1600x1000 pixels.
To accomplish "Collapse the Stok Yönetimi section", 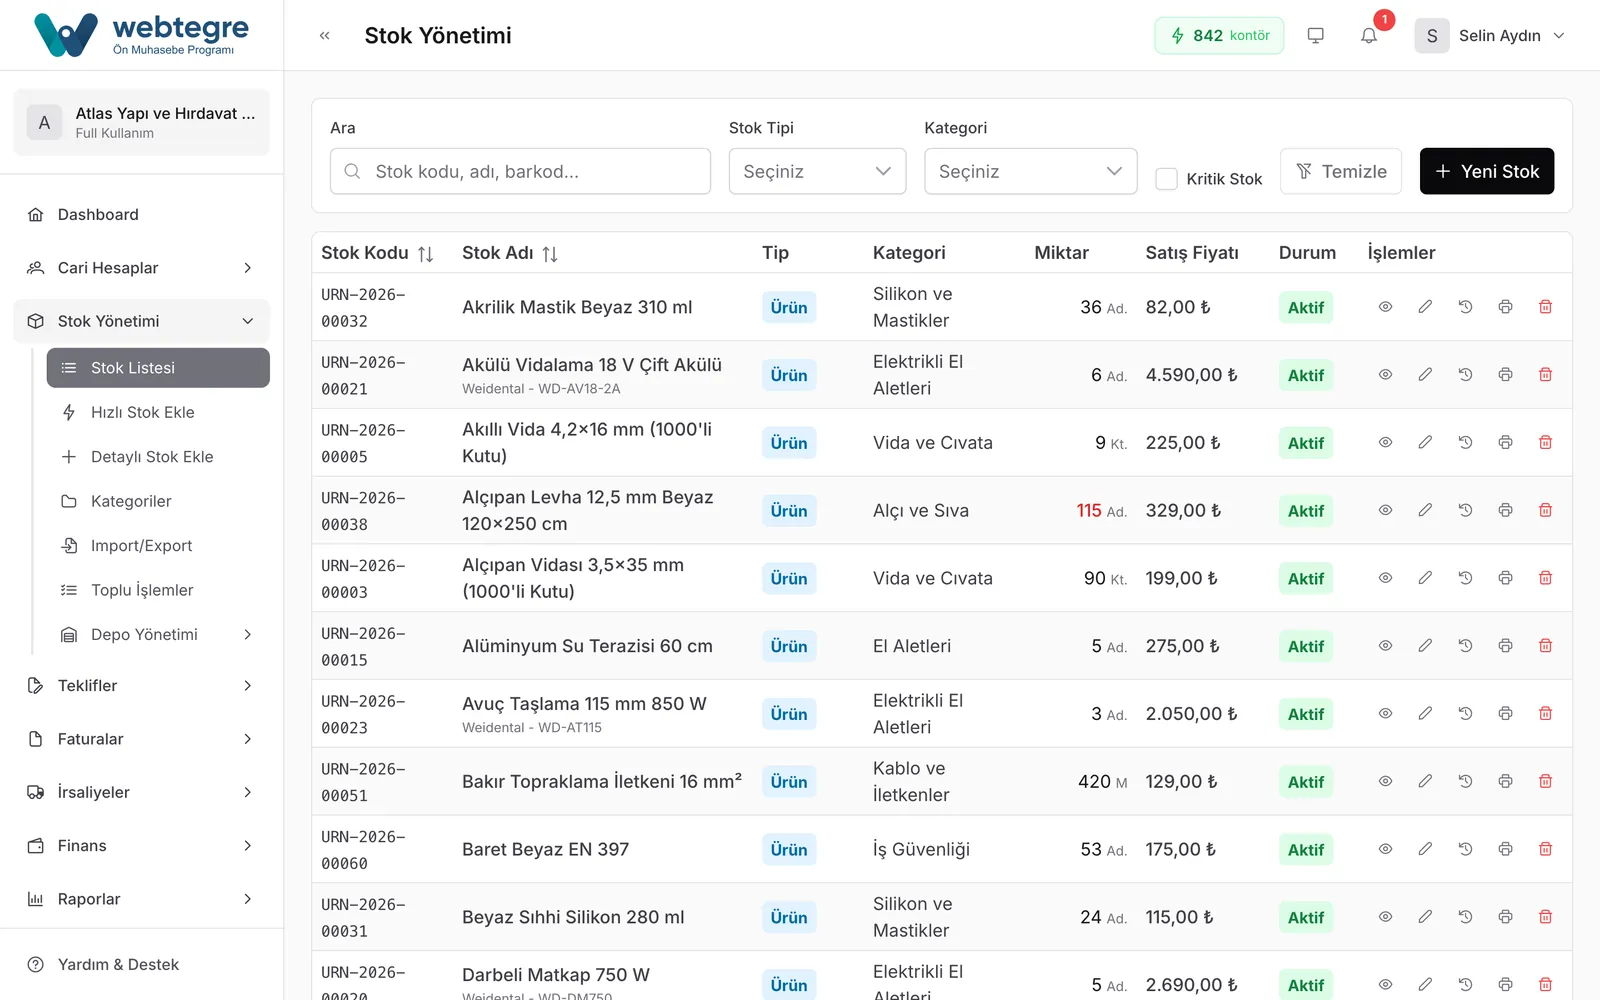I will pos(142,321).
